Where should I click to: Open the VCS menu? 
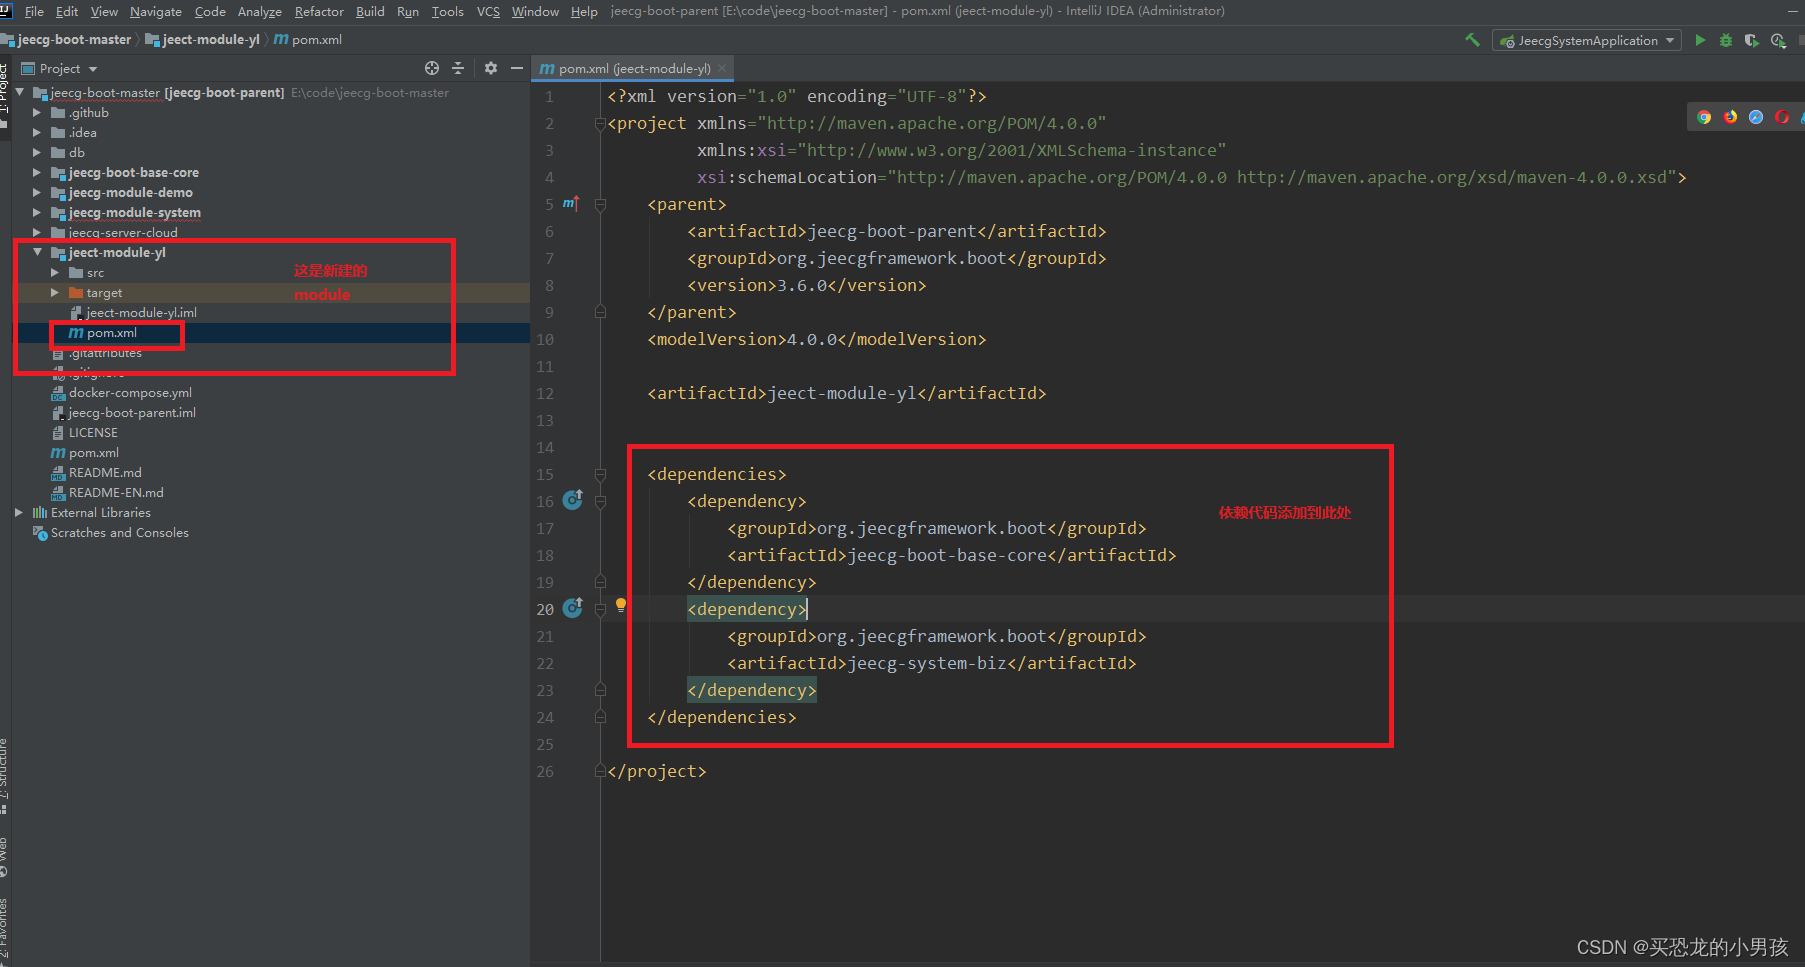coord(488,11)
